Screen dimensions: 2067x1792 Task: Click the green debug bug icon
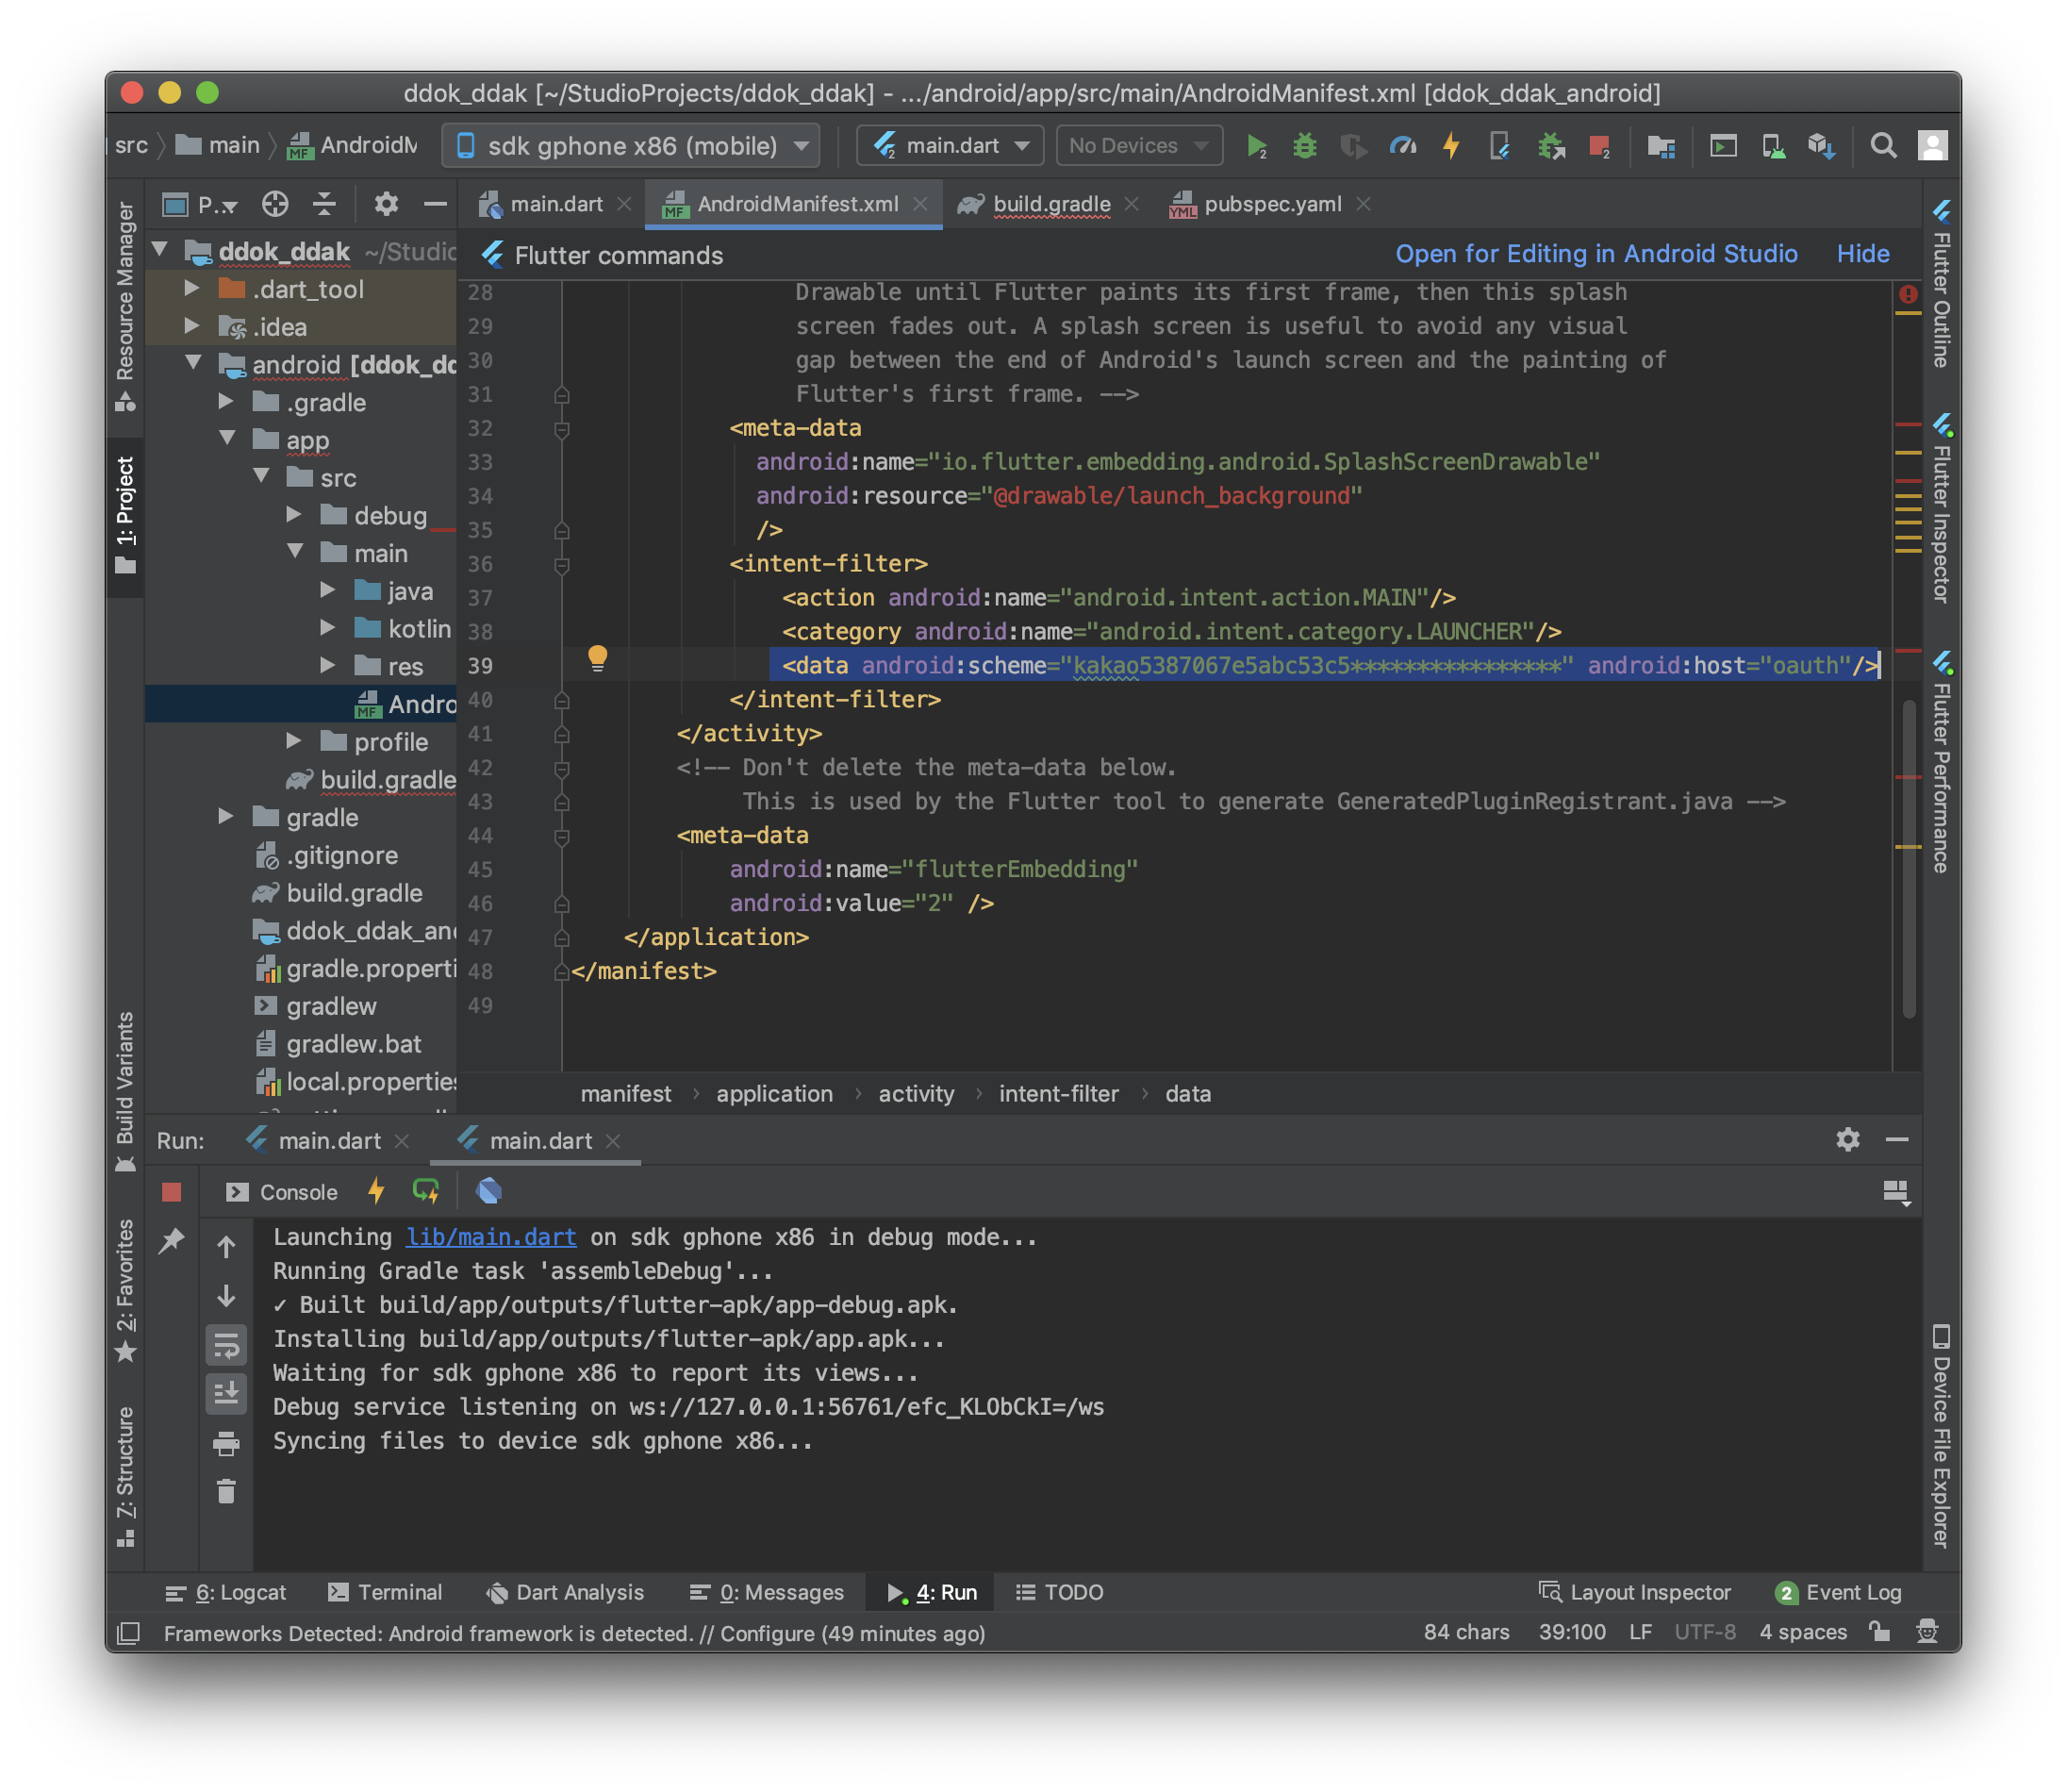1304,146
